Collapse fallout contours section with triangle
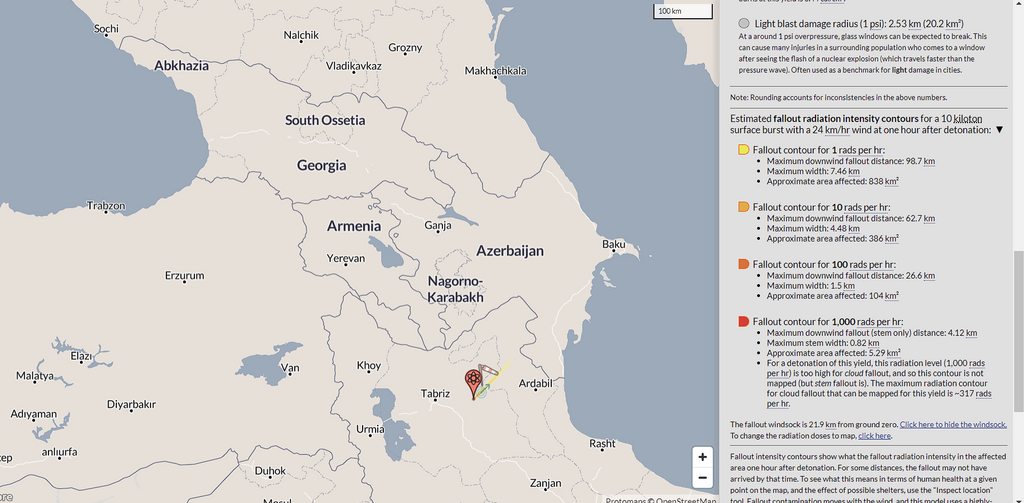 (1000, 130)
